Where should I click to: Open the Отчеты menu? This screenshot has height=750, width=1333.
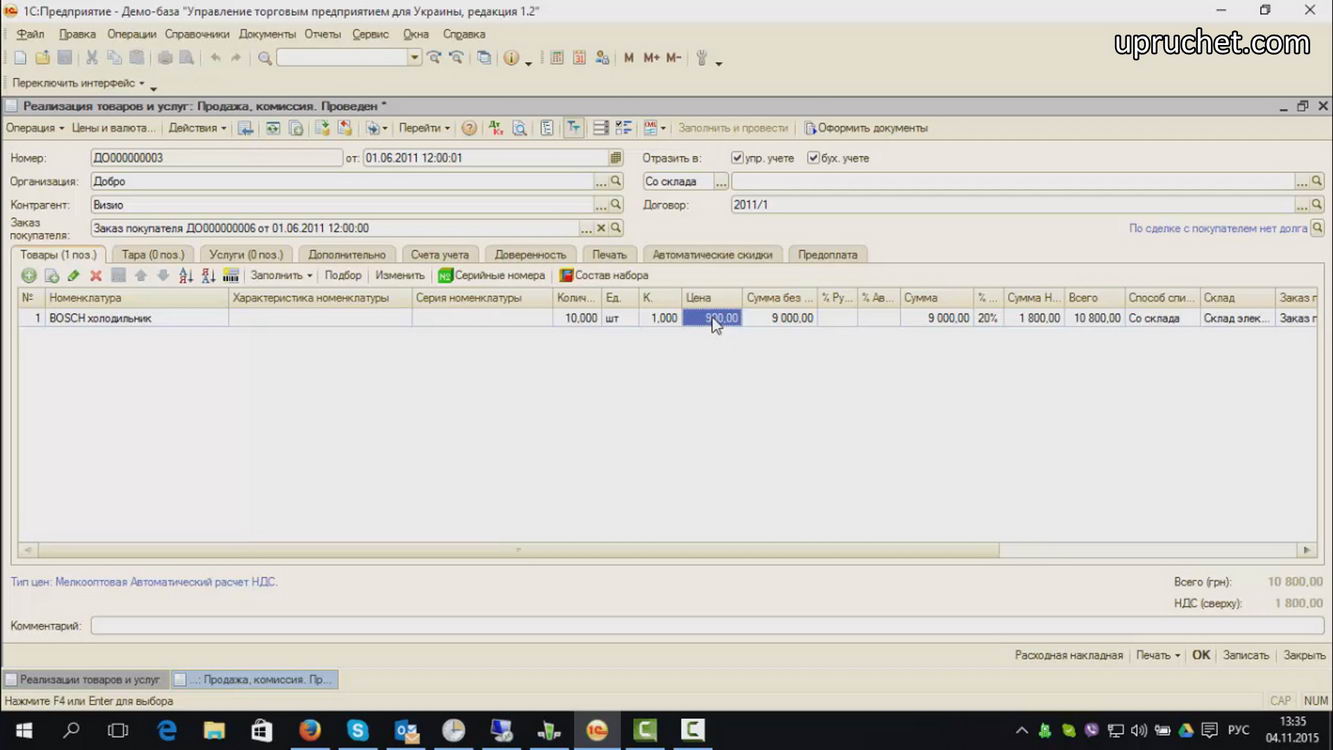(x=323, y=34)
